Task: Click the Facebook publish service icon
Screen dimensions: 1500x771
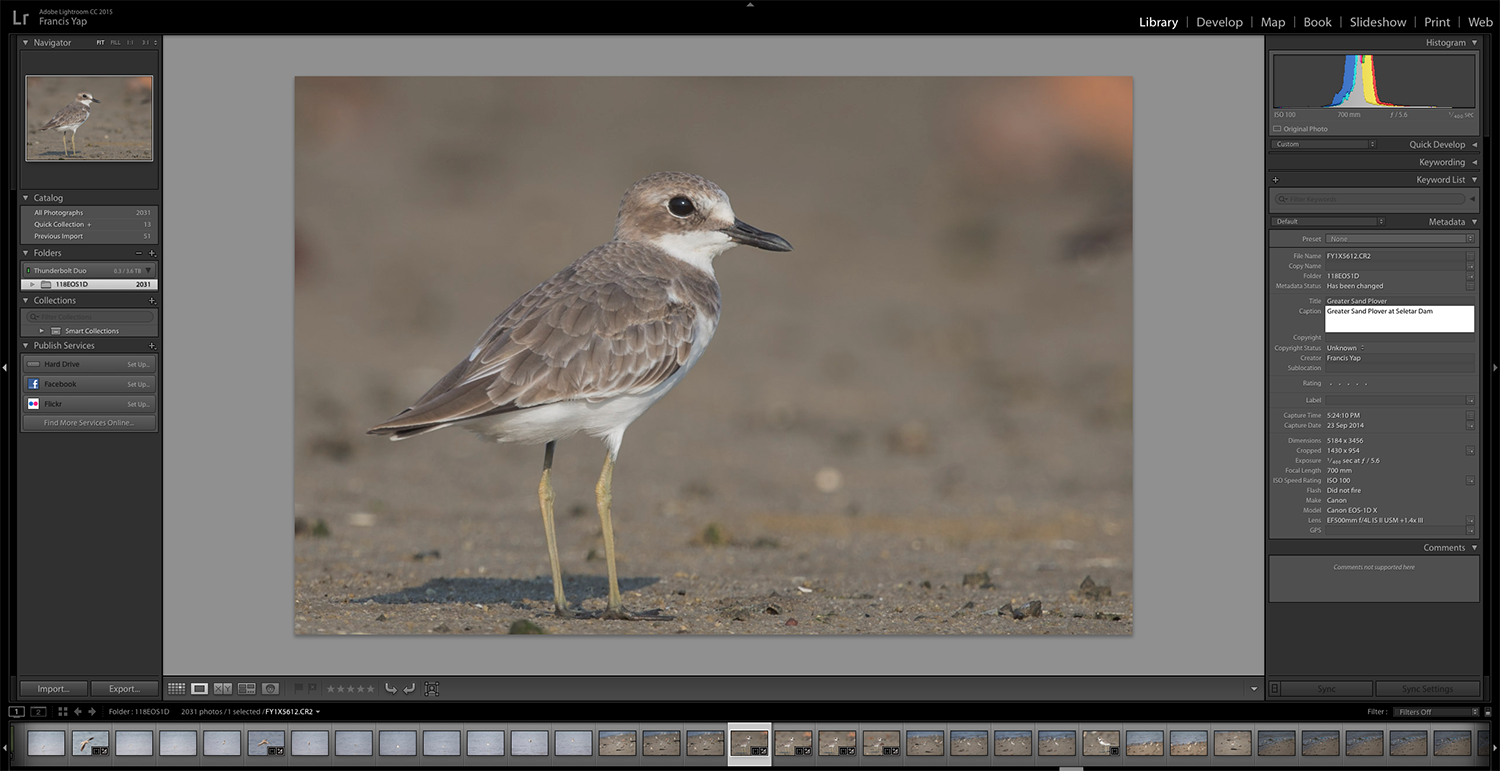Action: click(x=34, y=384)
